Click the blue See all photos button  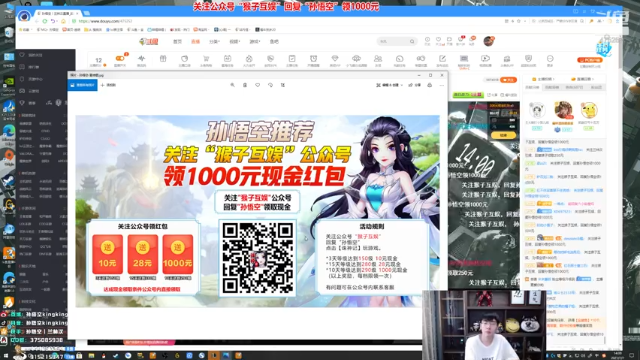coord(82,85)
